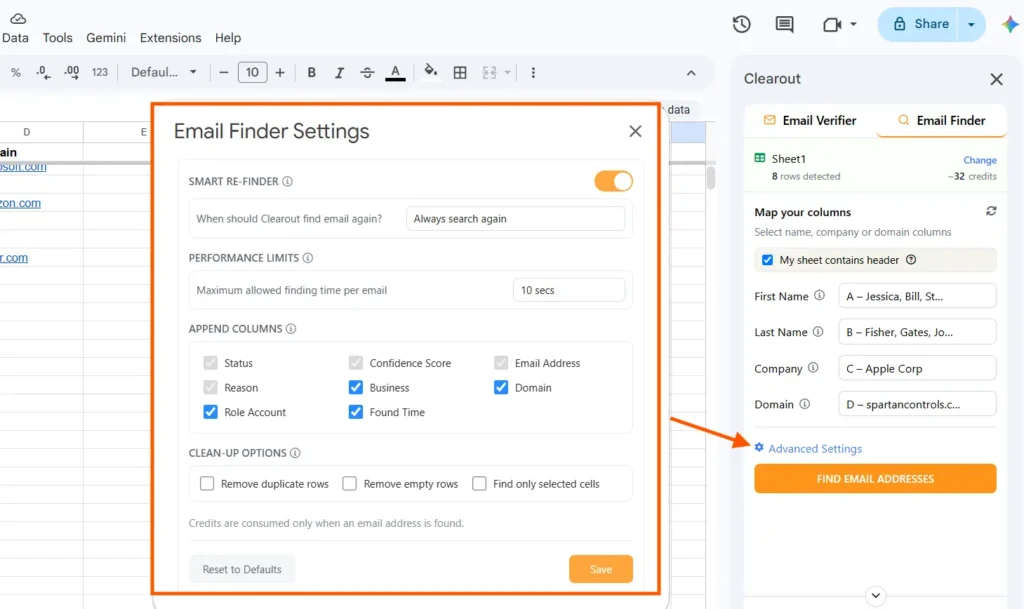Expand the chevron at Clearout panel bottom
Screen dimensions: 1024x609
[876, 596]
